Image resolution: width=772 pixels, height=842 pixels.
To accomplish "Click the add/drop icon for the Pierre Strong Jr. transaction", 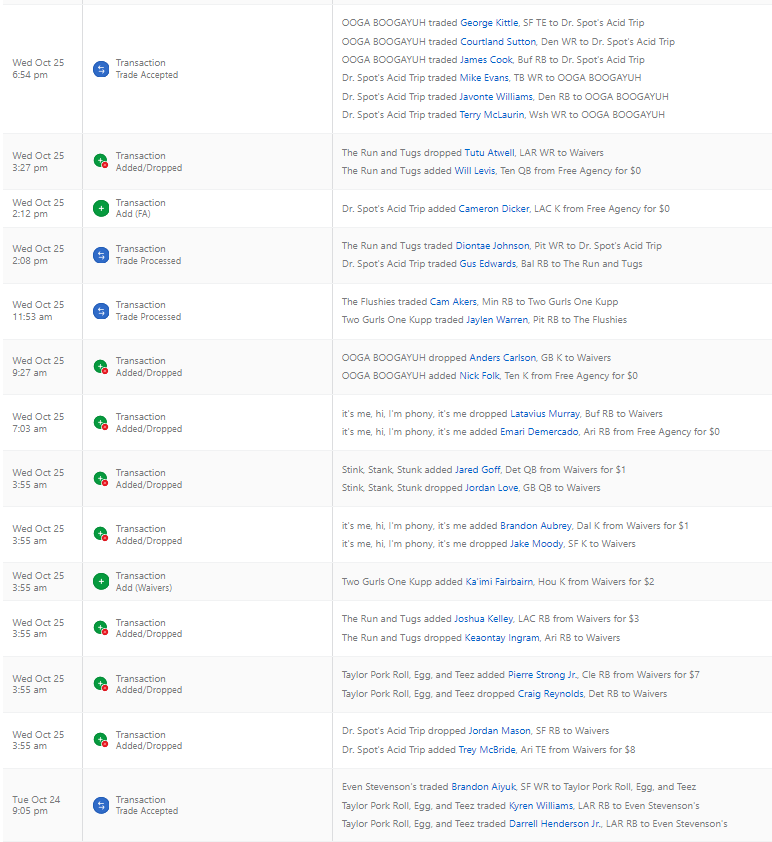I will tap(100, 684).
